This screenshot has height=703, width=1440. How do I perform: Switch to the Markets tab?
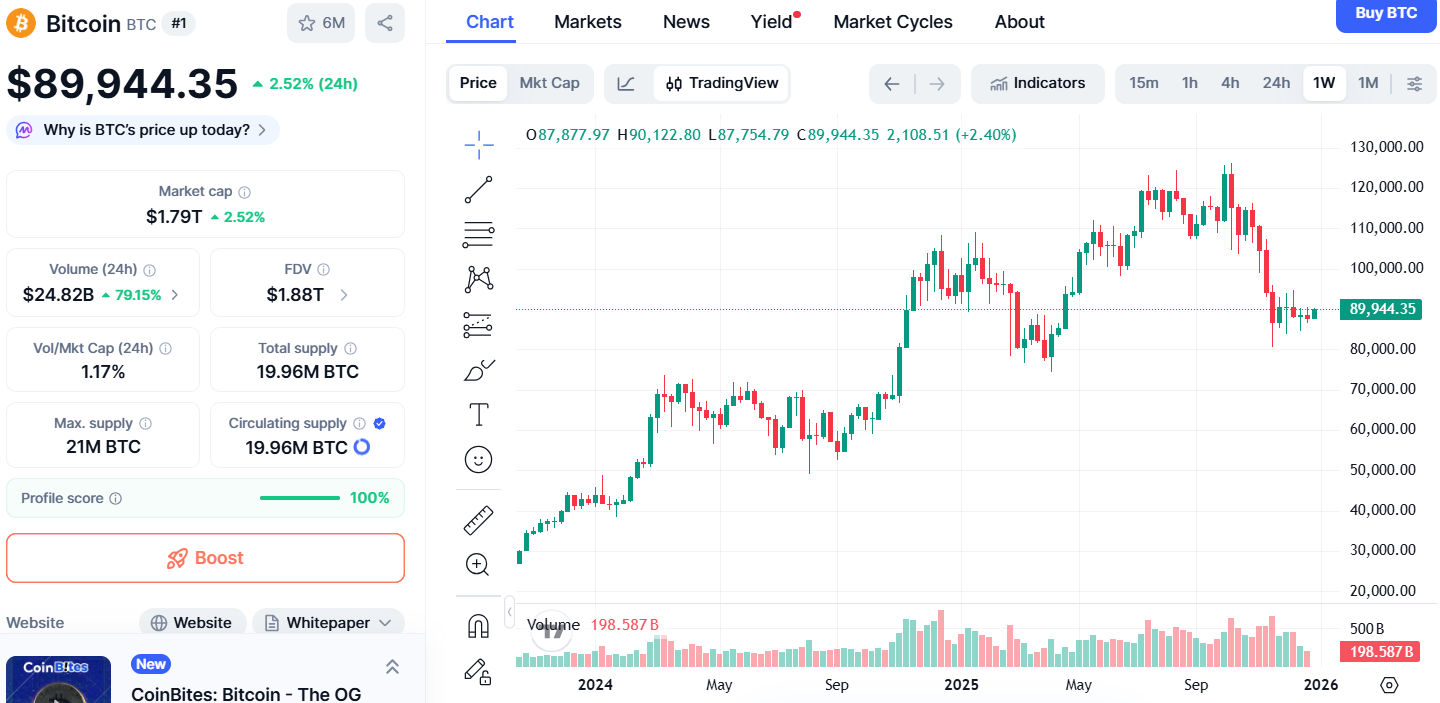point(587,21)
